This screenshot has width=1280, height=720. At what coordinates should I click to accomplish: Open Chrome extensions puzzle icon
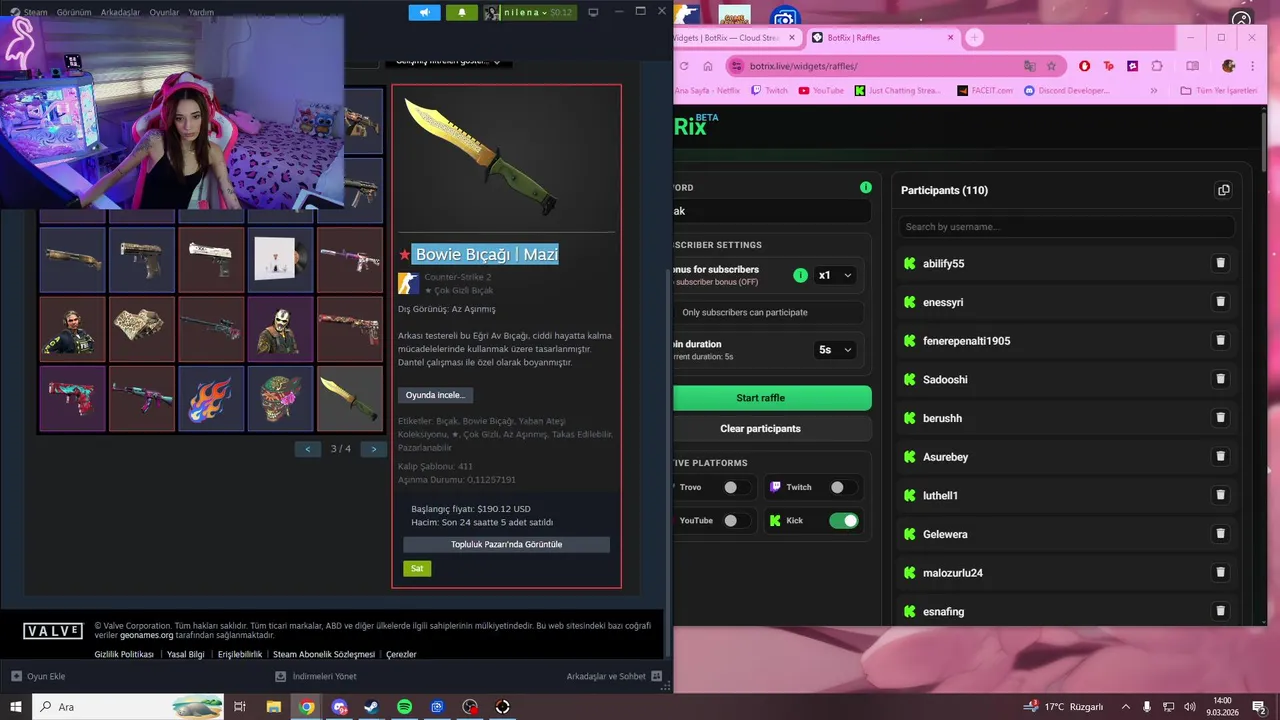click(x=1157, y=66)
